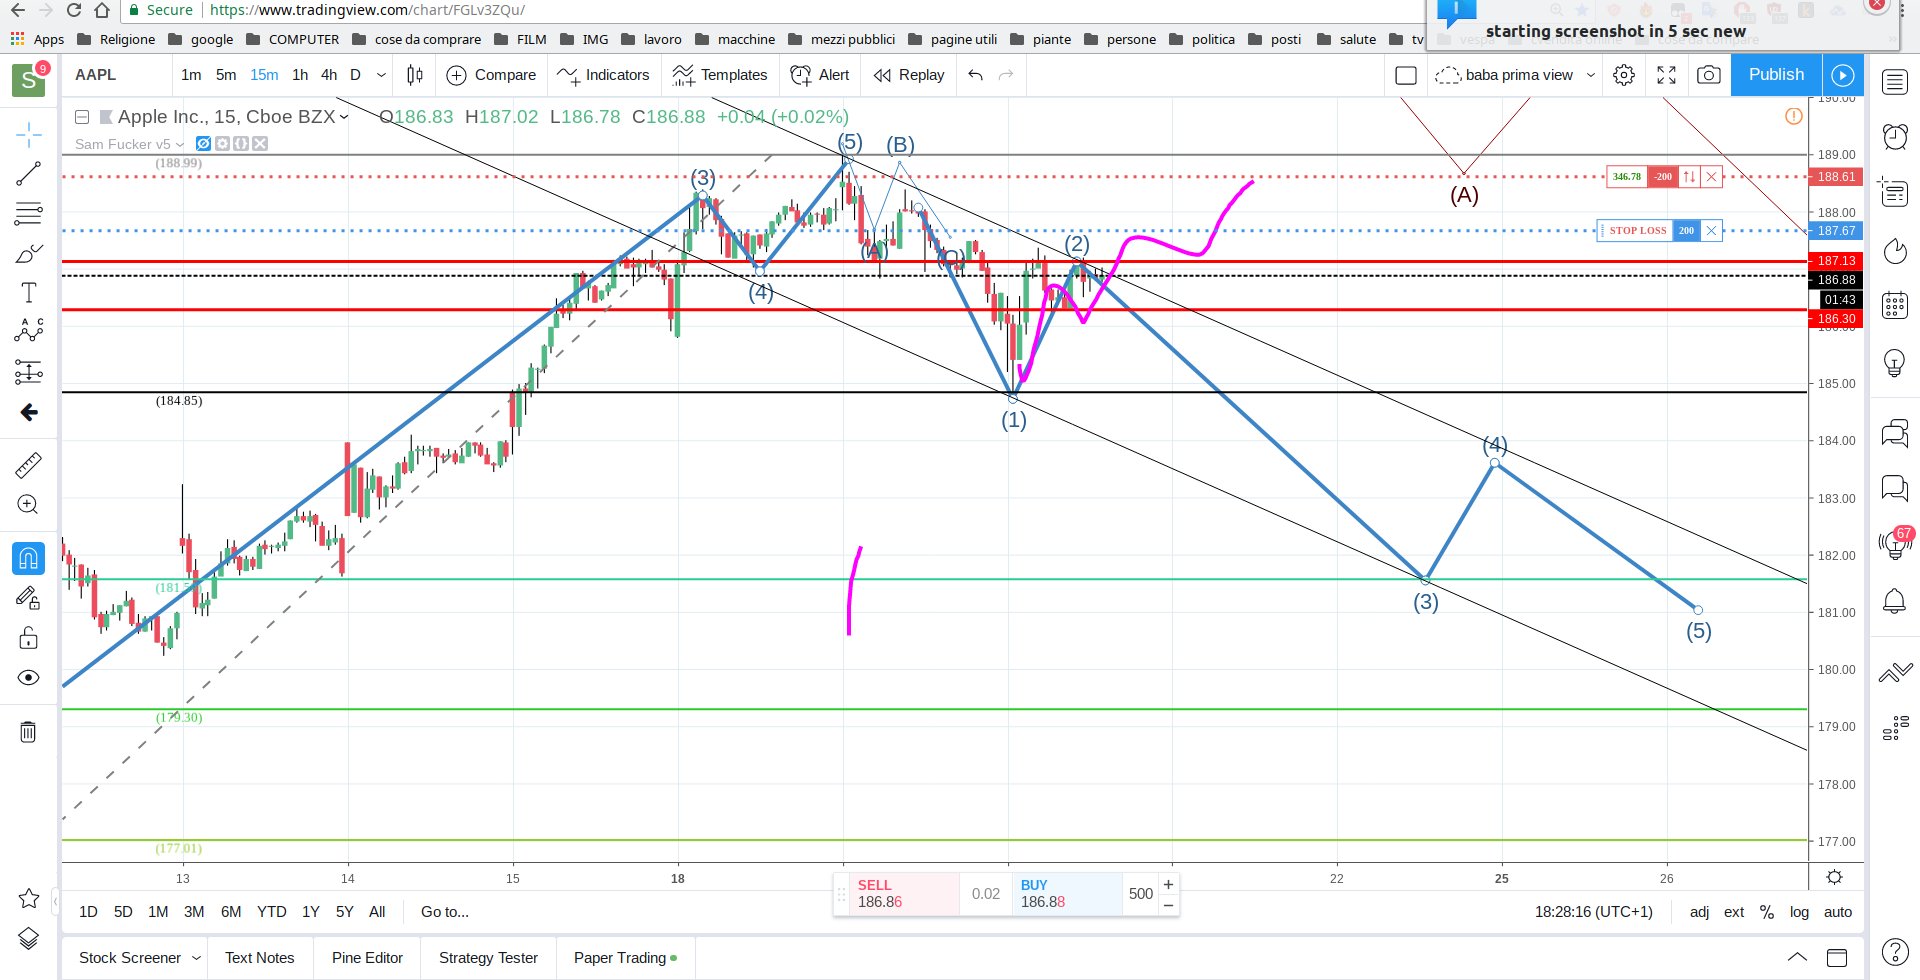Viewport: 1920px width, 980px height.
Task: Click the BUY 186.88 button
Action: (x=1068, y=894)
